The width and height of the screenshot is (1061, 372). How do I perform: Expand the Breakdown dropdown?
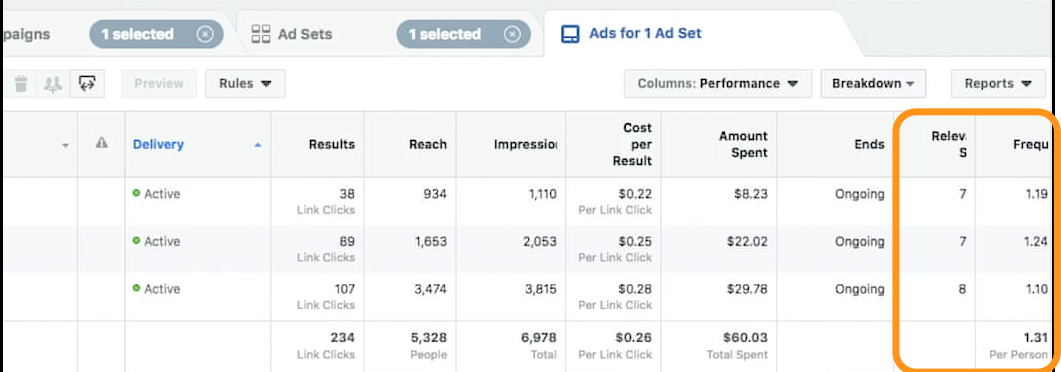tap(873, 84)
